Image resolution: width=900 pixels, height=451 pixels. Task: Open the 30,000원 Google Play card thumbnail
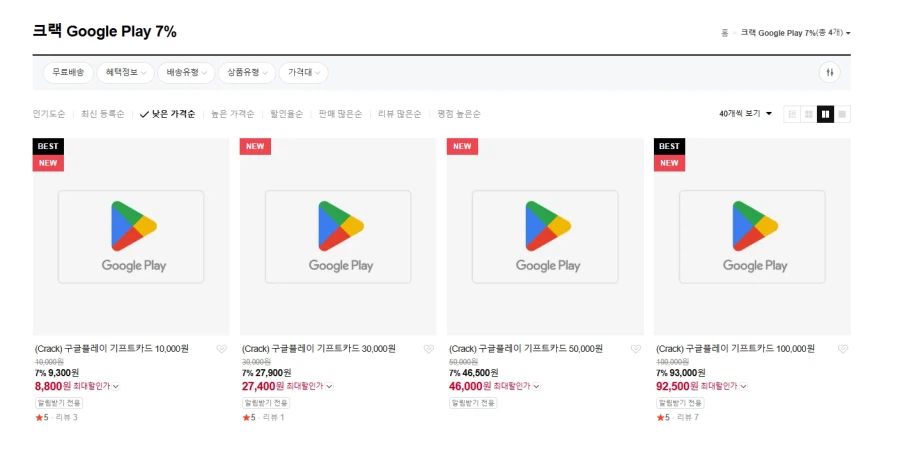(338, 236)
